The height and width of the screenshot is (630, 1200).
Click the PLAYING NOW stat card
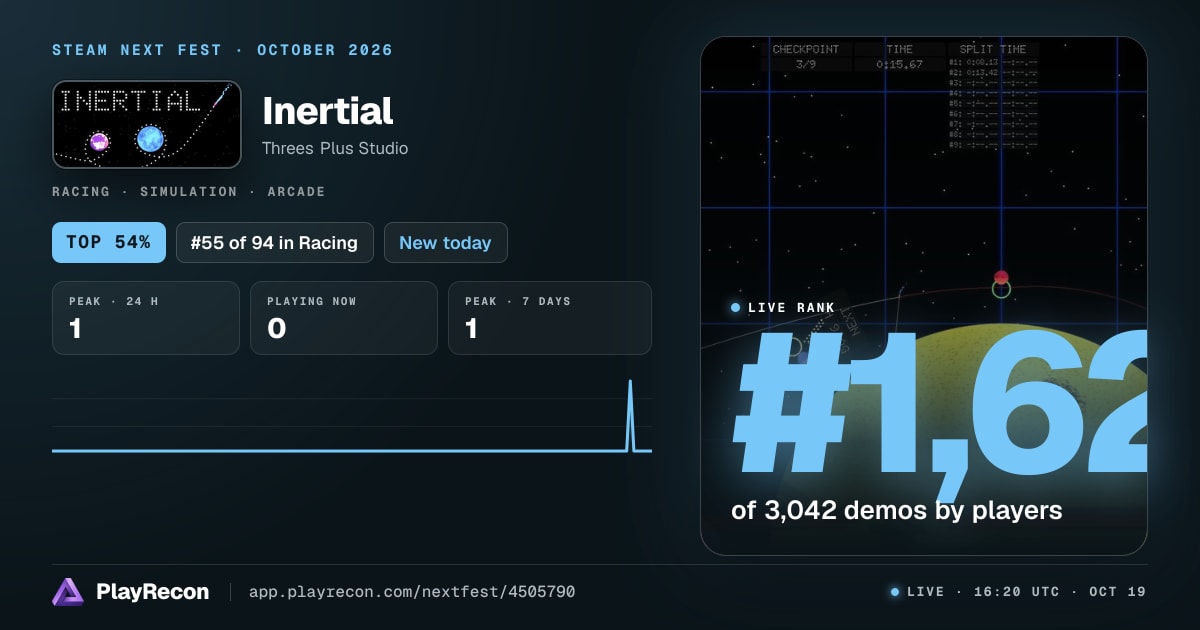tap(344, 318)
